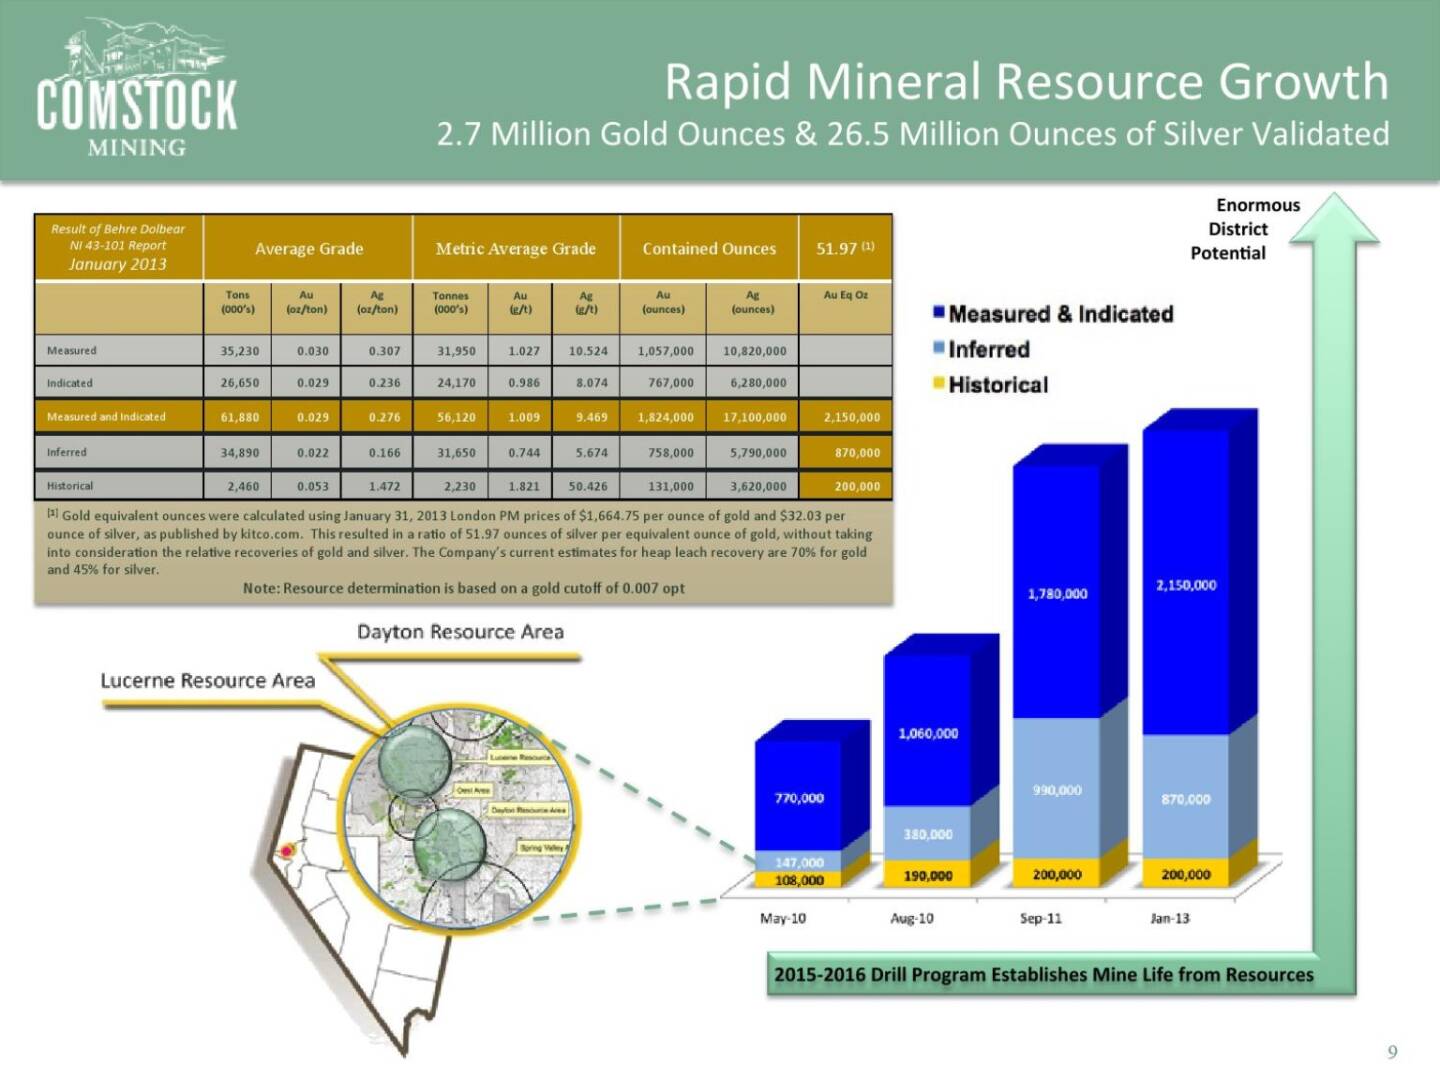Select the blue Measured & Indicated legend swatch
The width and height of the screenshot is (1440, 1080).
point(938,312)
